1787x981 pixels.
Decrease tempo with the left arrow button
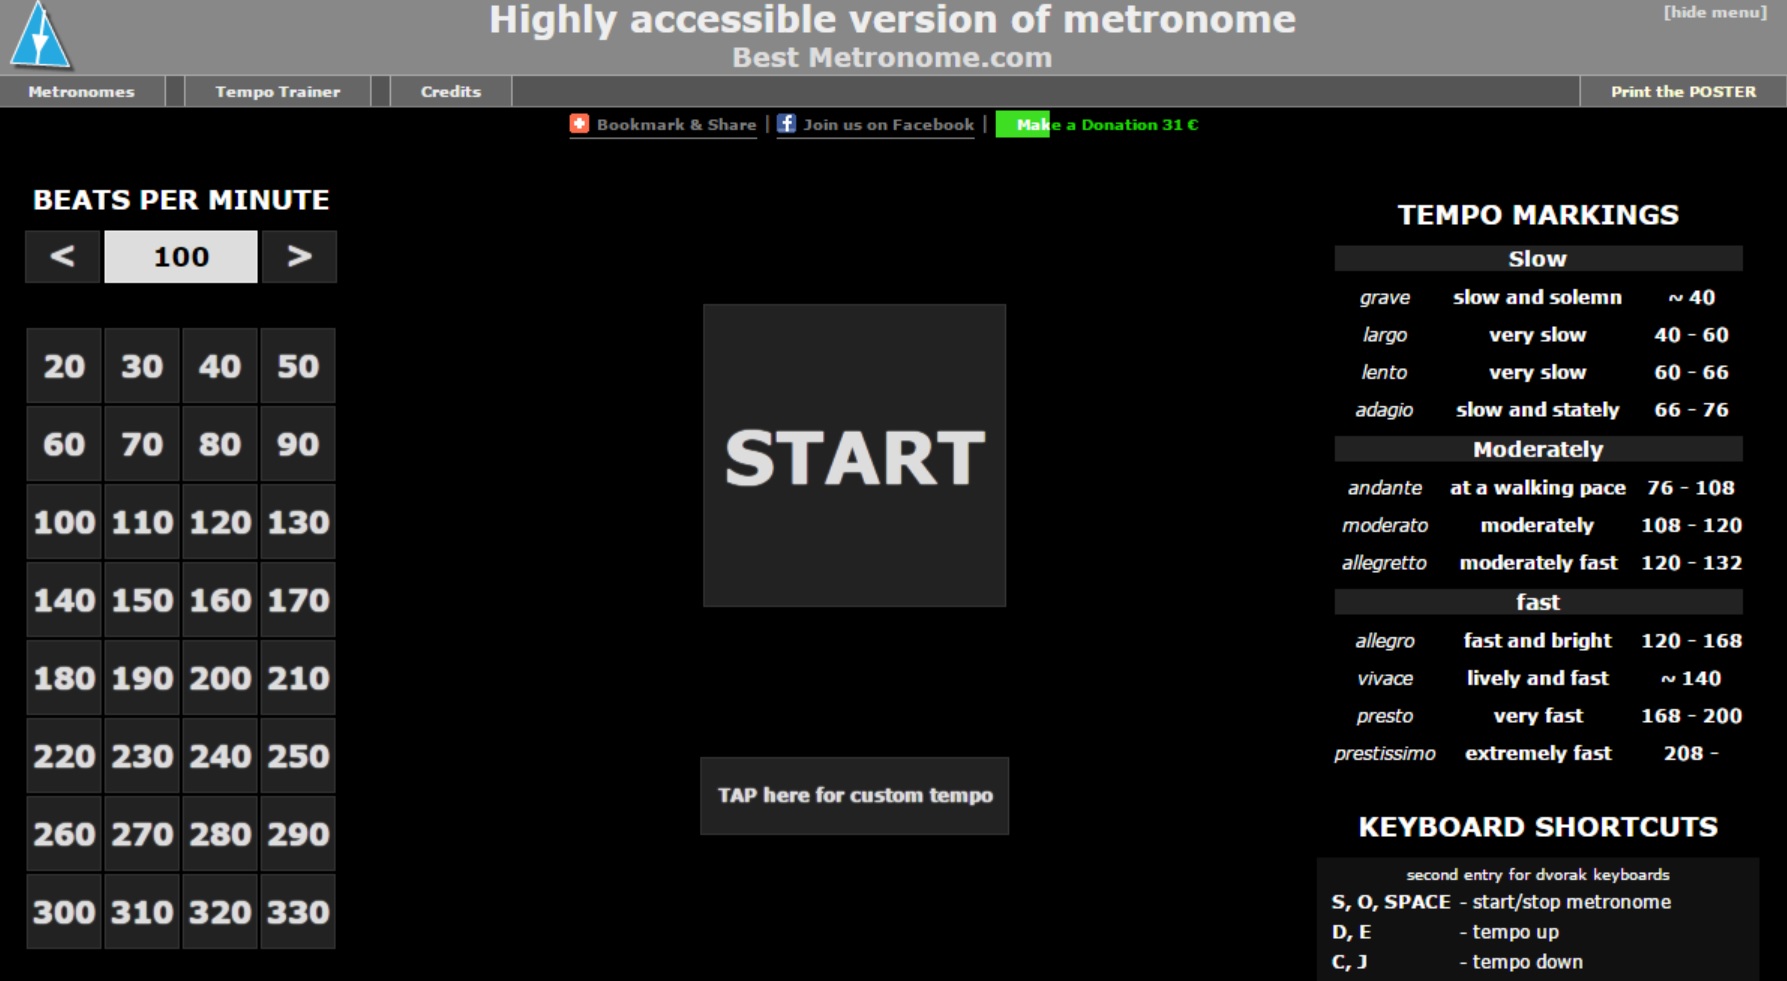pyautogui.click(x=62, y=257)
